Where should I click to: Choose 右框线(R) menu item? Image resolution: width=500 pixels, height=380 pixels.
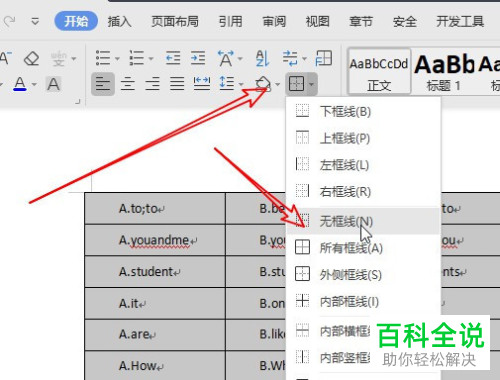(363, 192)
